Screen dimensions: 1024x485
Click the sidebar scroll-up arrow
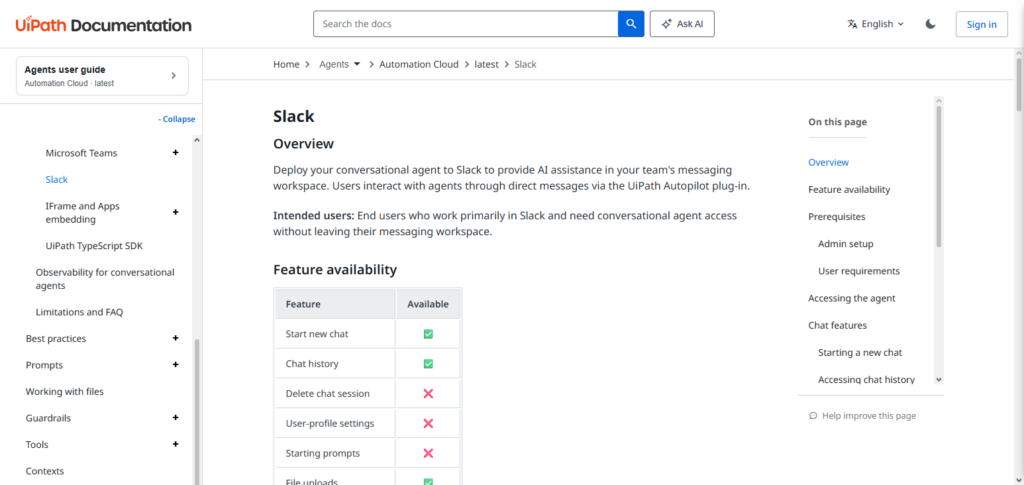(x=197, y=140)
